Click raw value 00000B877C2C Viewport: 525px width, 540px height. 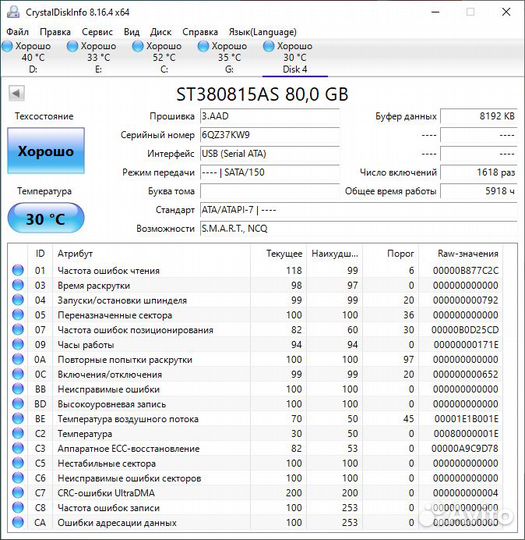point(465,270)
